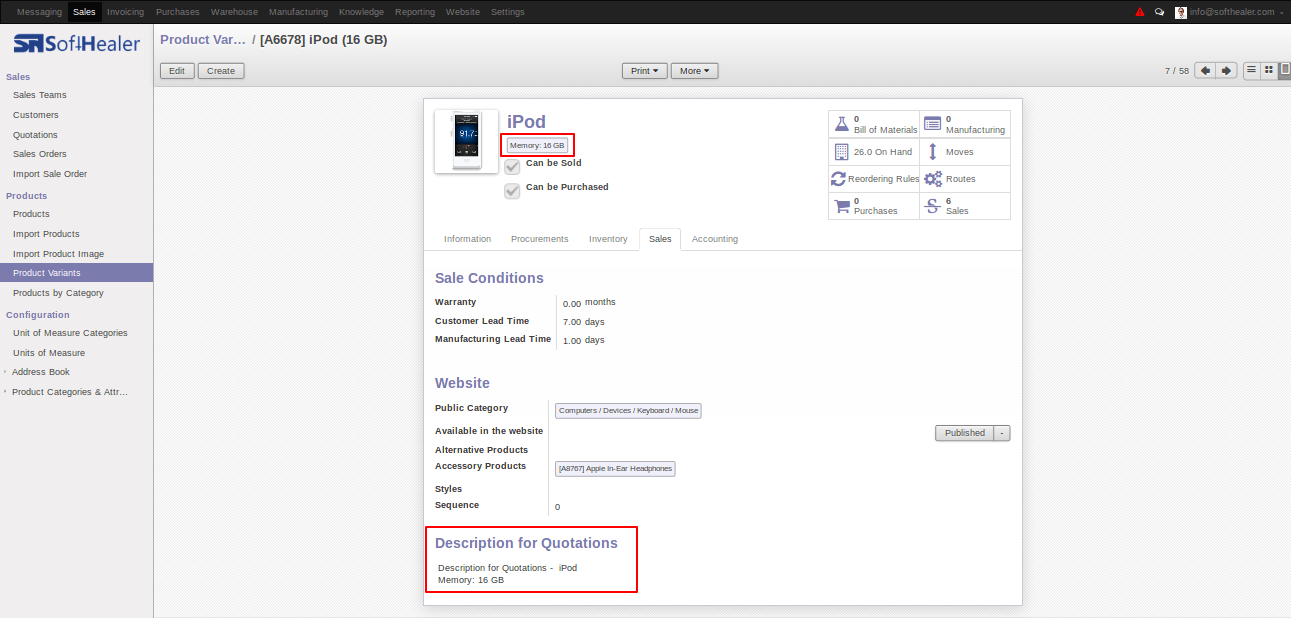
Task: Open the small dropdown beside Published
Action: (1002, 433)
